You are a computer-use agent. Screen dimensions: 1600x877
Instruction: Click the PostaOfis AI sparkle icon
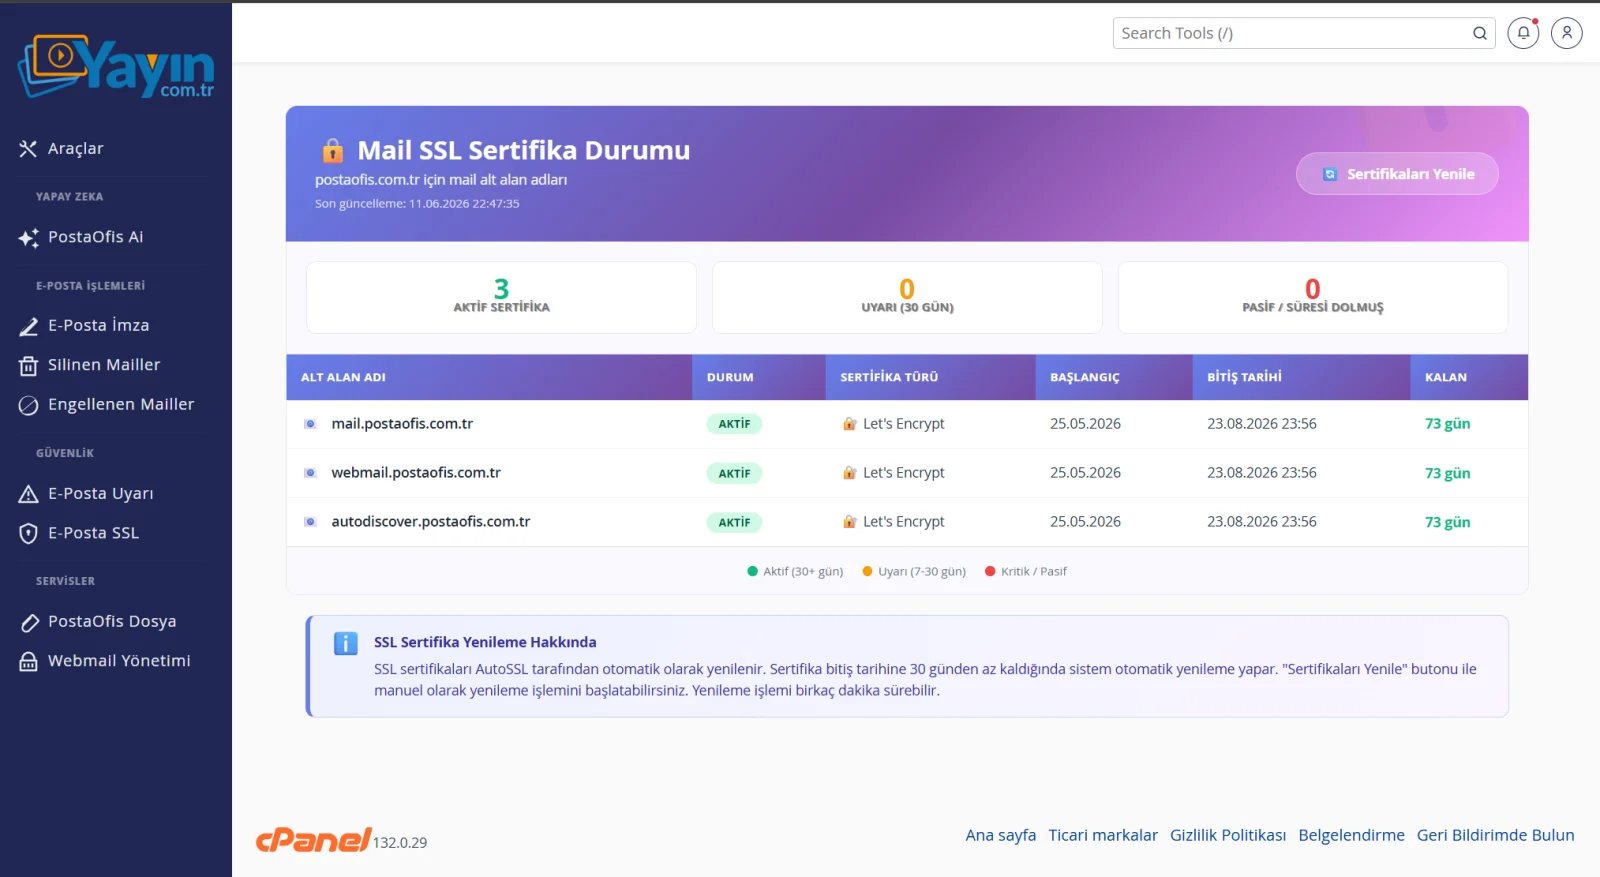tap(28, 238)
